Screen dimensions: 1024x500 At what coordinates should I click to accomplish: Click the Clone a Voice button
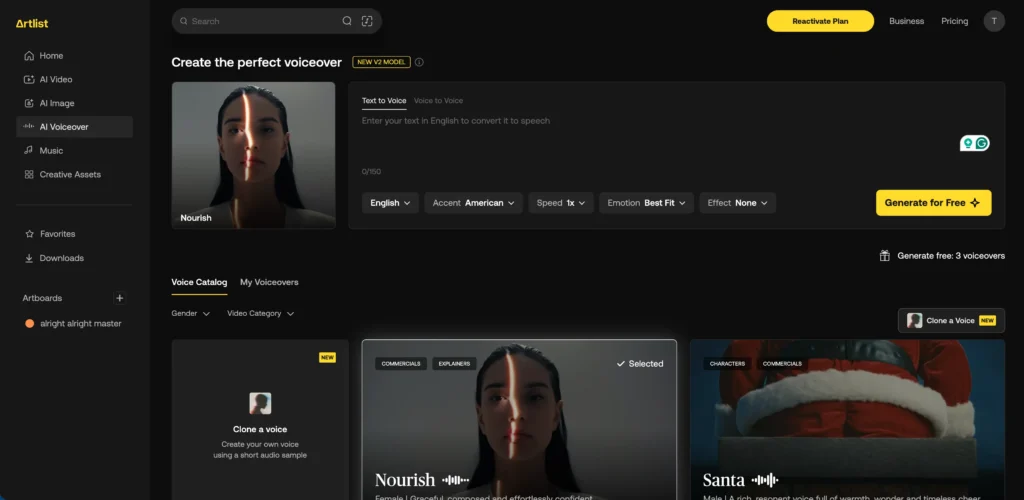click(952, 320)
